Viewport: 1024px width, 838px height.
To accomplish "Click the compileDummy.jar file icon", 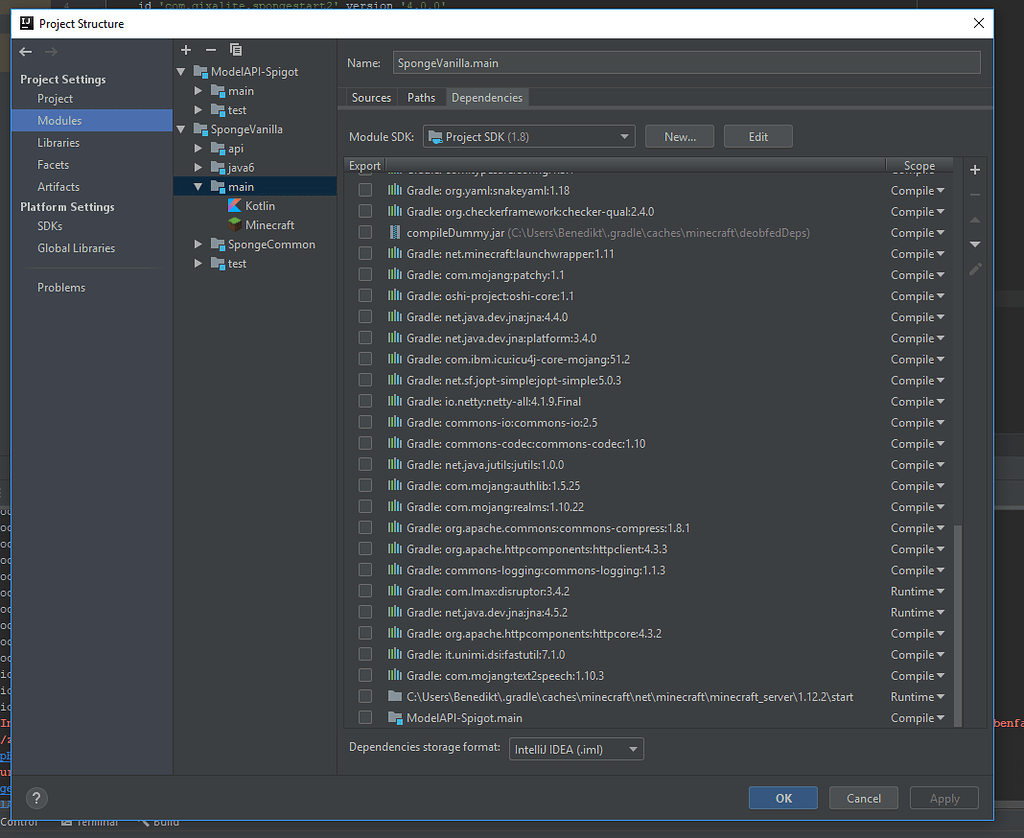I will tap(394, 233).
